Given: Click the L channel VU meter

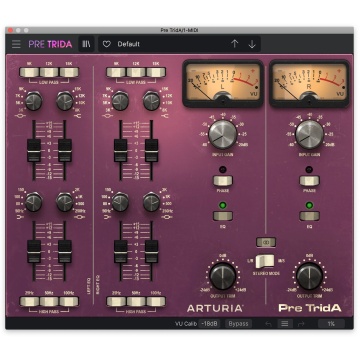Looking at the screenshot, I should coord(223,83).
